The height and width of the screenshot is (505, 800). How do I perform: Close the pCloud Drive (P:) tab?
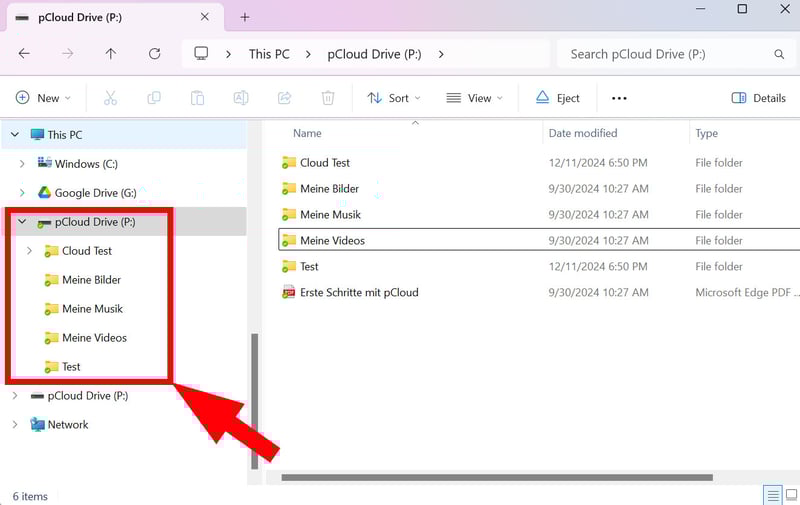(205, 17)
